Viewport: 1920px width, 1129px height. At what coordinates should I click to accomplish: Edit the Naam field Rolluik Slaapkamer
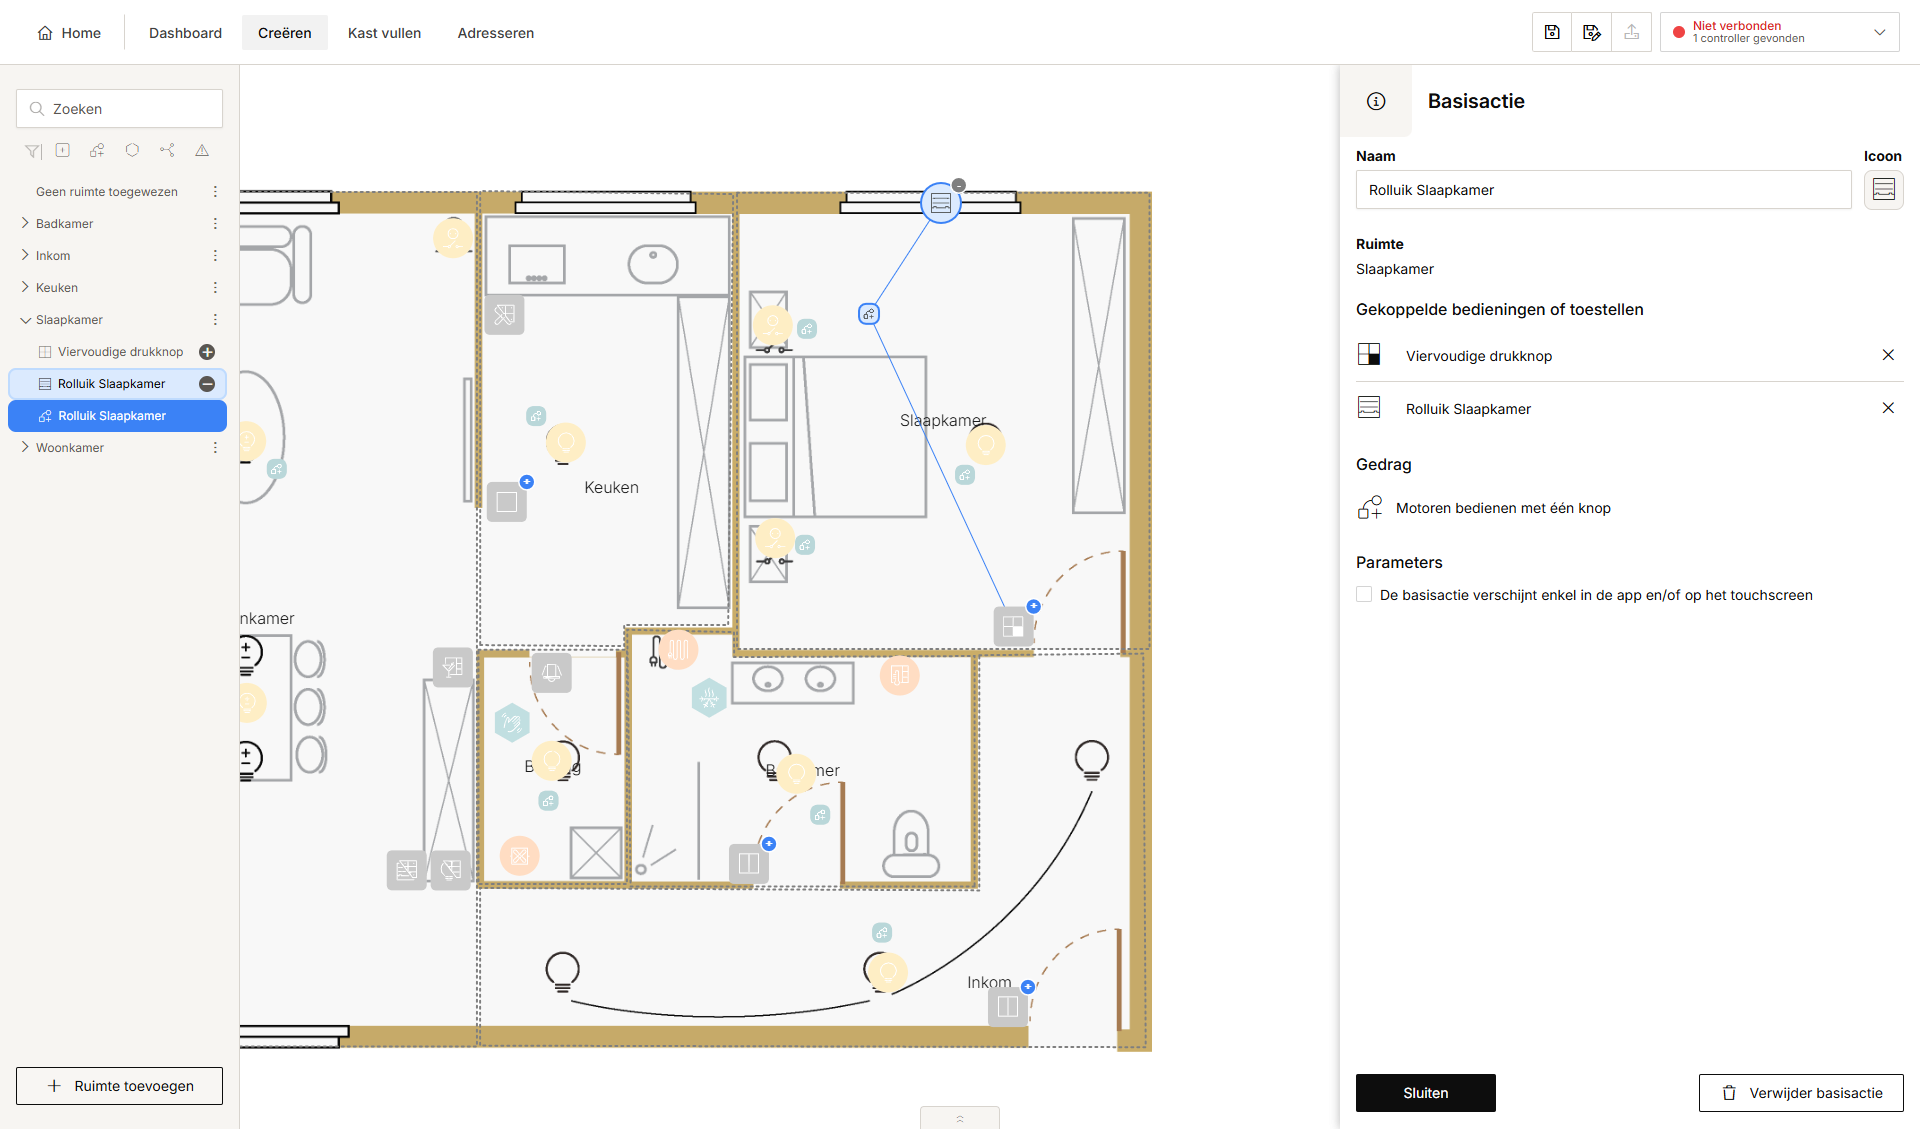(x=1603, y=190)
